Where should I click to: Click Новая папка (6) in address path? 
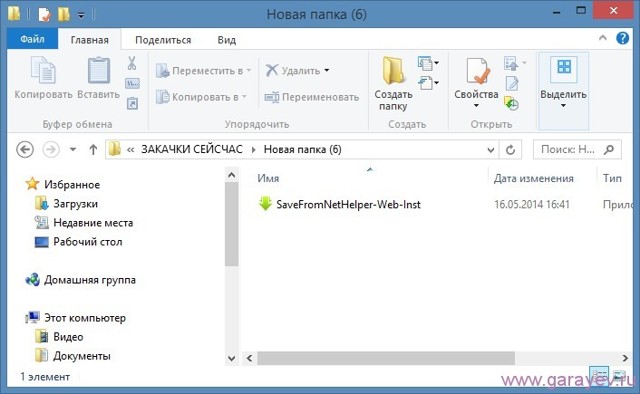coord(302,149)
